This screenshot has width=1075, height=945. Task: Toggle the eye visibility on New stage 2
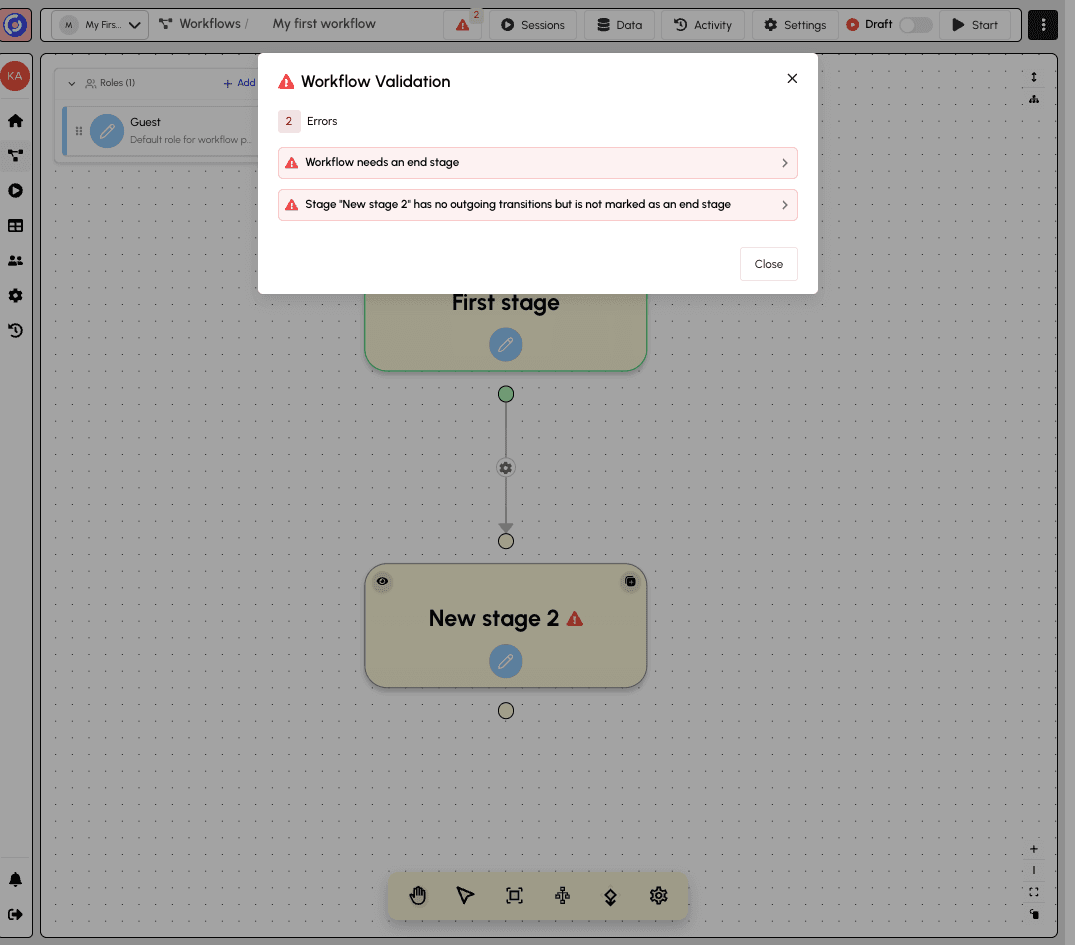(x=382, y=581)
